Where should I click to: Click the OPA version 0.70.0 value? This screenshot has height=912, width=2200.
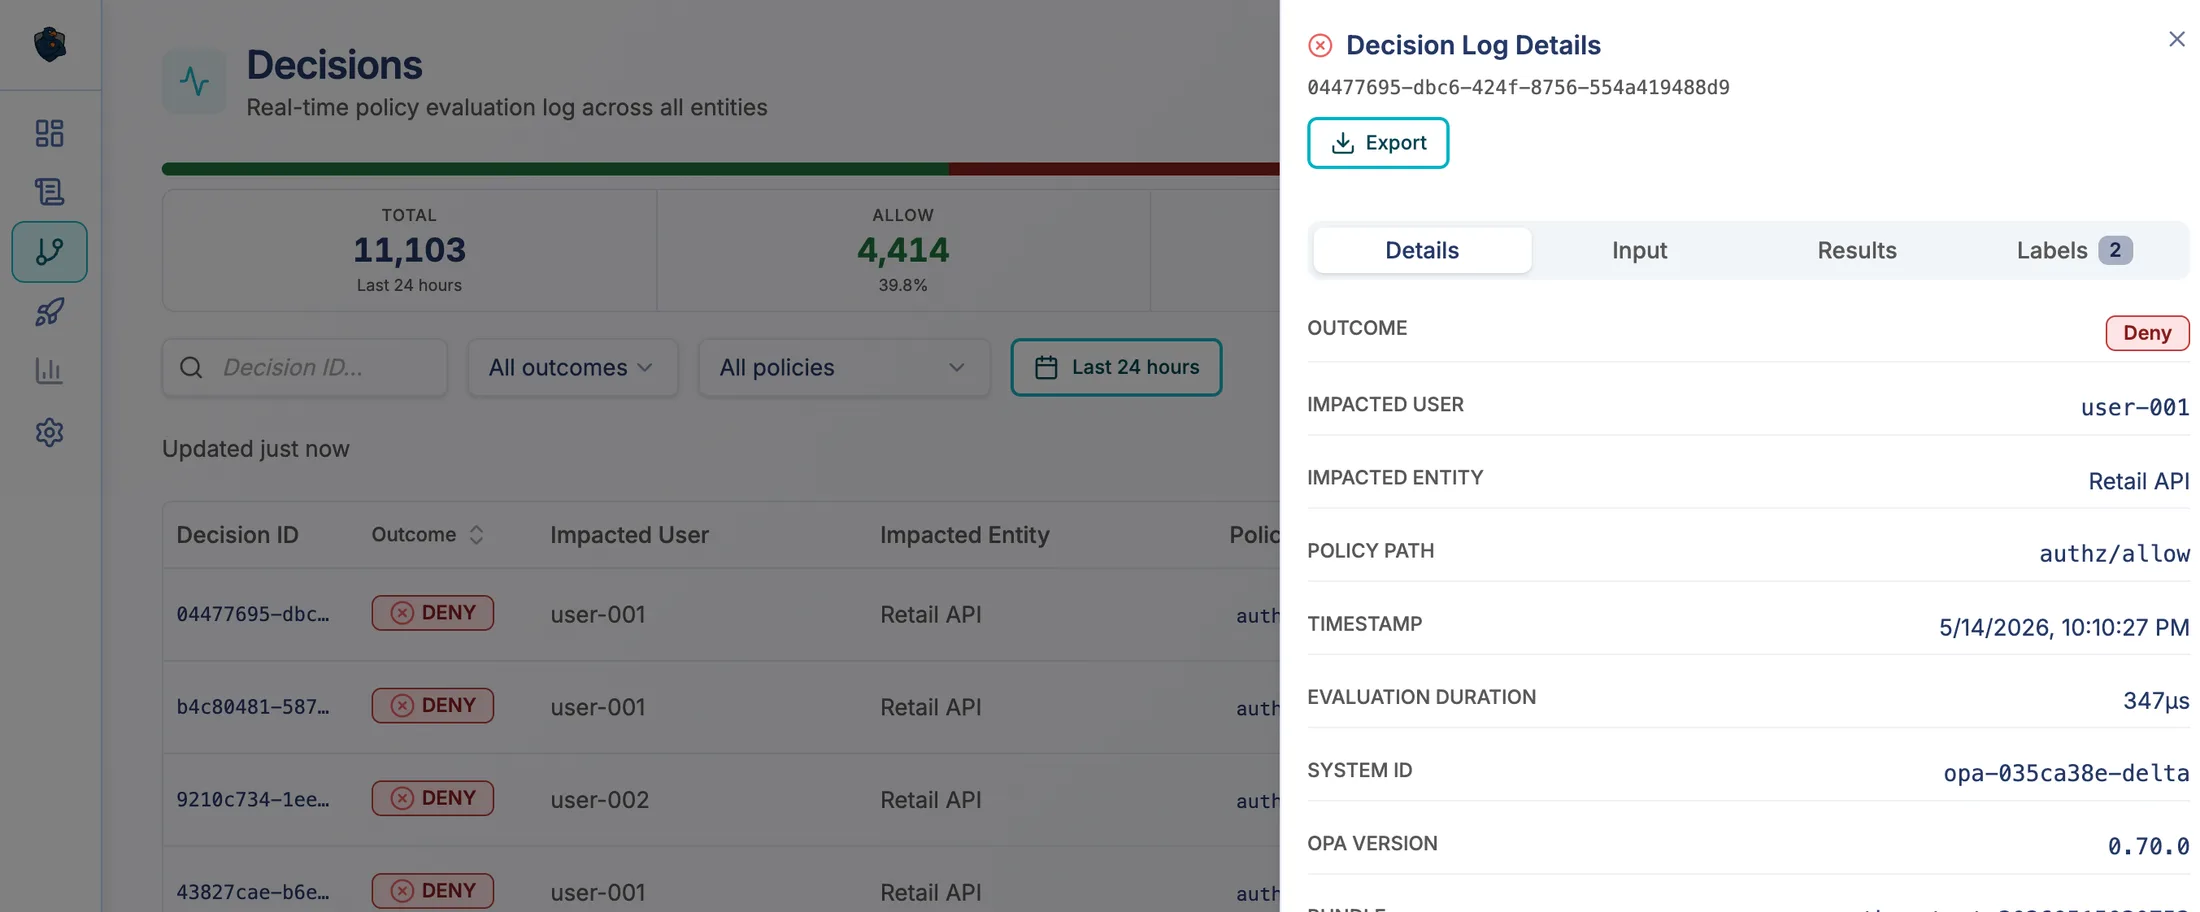click(x=2148, y=847)
